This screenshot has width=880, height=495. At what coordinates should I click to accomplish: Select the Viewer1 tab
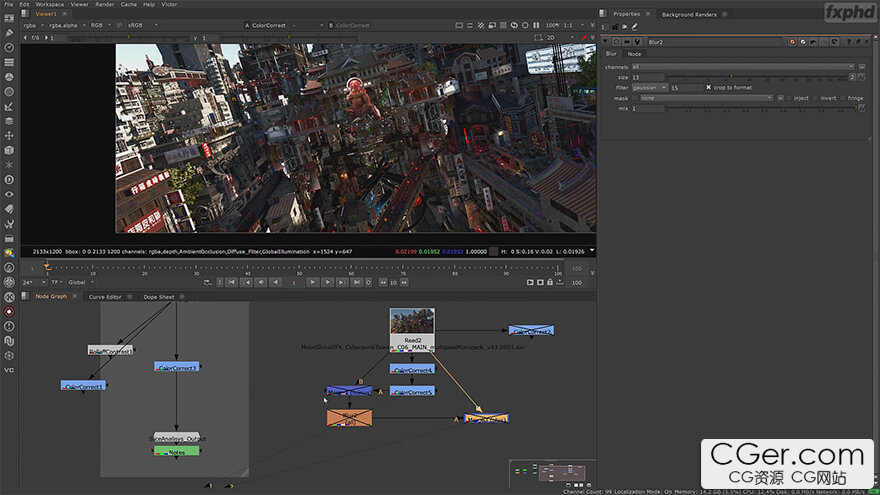[45, 14]
